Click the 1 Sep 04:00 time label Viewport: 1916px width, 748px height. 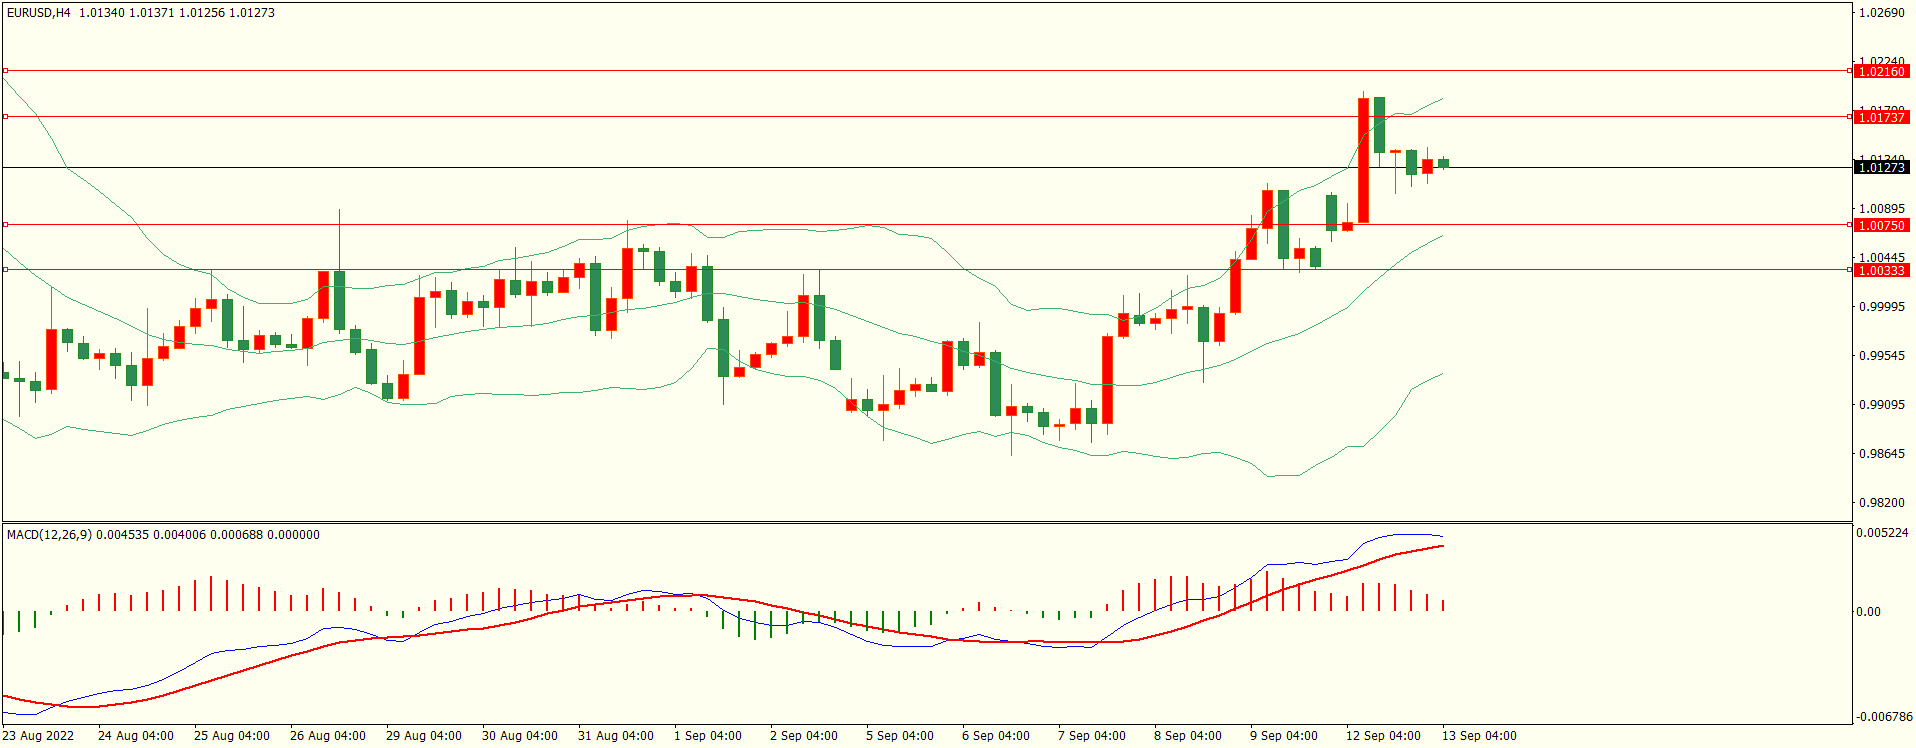click(707, 736)
